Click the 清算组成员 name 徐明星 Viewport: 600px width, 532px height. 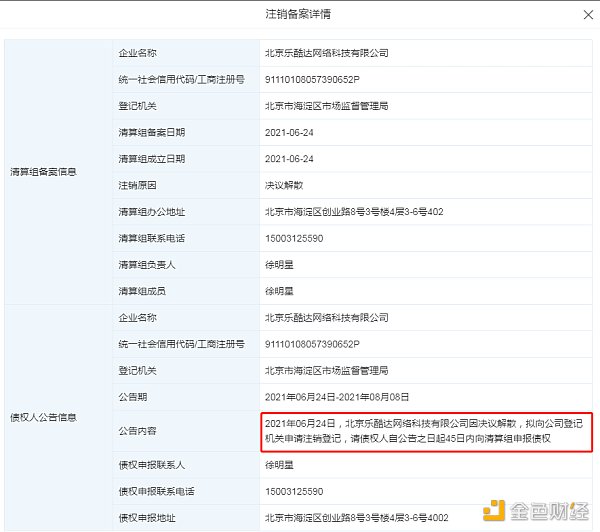(x=279, y=291)
